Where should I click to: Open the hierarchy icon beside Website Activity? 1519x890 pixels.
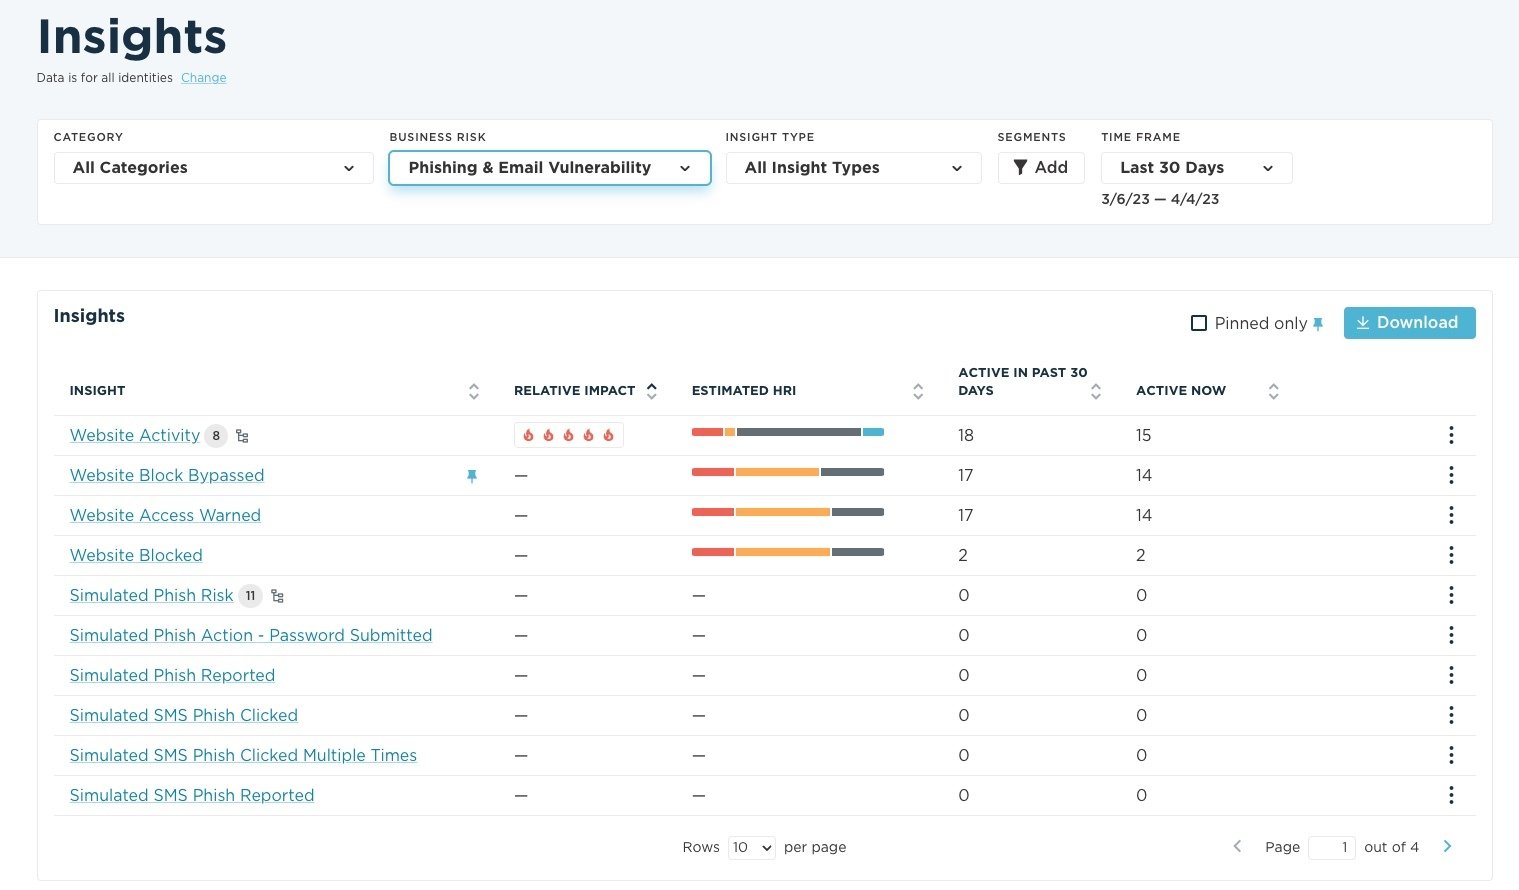click(242, 435)
